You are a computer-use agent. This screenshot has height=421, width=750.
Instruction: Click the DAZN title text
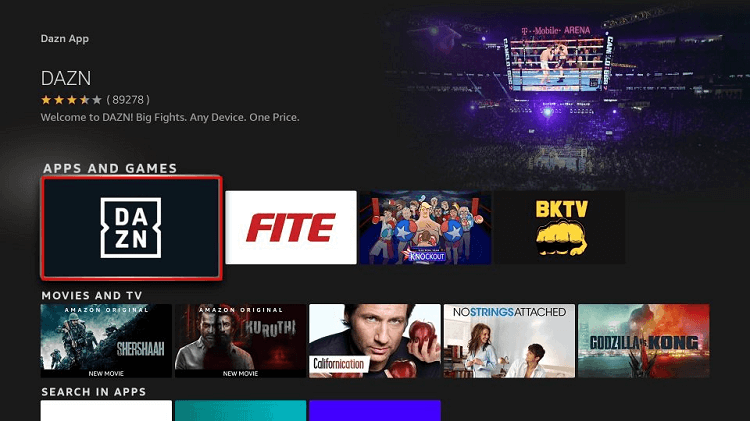pyautogui.click(x=66, y=78)
